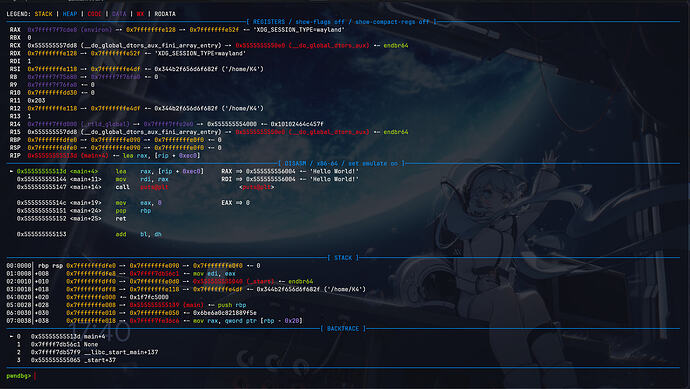Click 0x1f7fc5000 in stack row 04:0020
Viewport: 690px width, 389px height.
click(x=149, y=297)
